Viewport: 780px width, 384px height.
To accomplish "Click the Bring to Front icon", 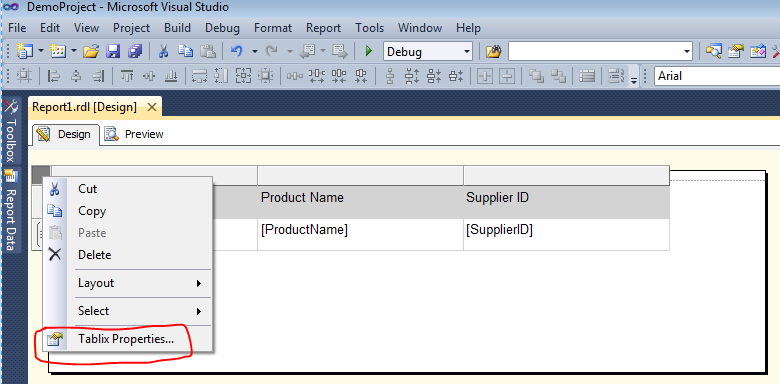I will (x=536, y=76).
